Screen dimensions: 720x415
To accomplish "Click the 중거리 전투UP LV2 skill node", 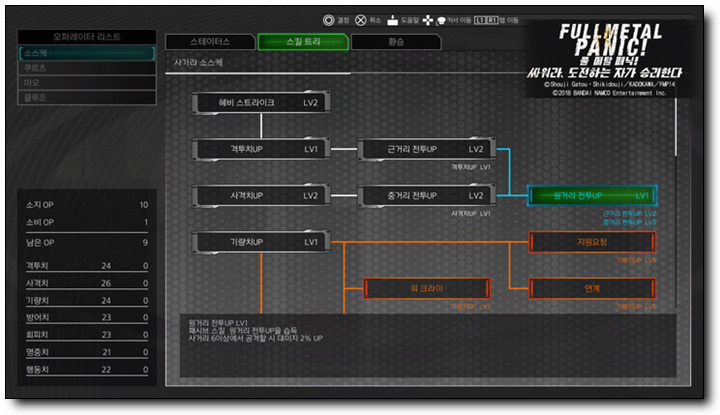I will 427,196.
